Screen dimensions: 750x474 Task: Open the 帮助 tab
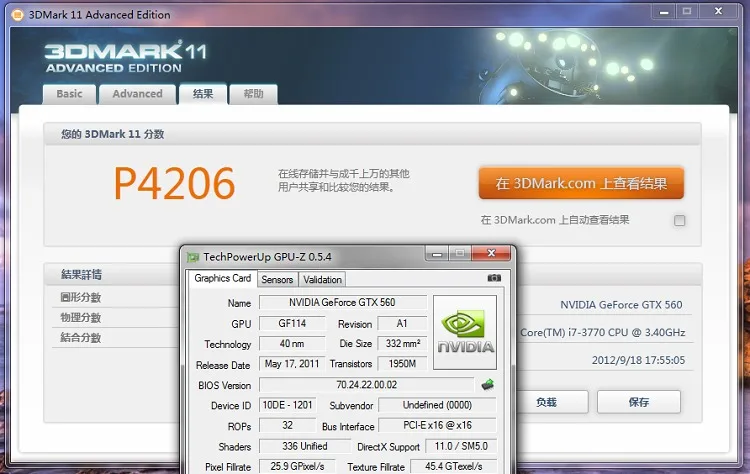(x=254, y=94)
